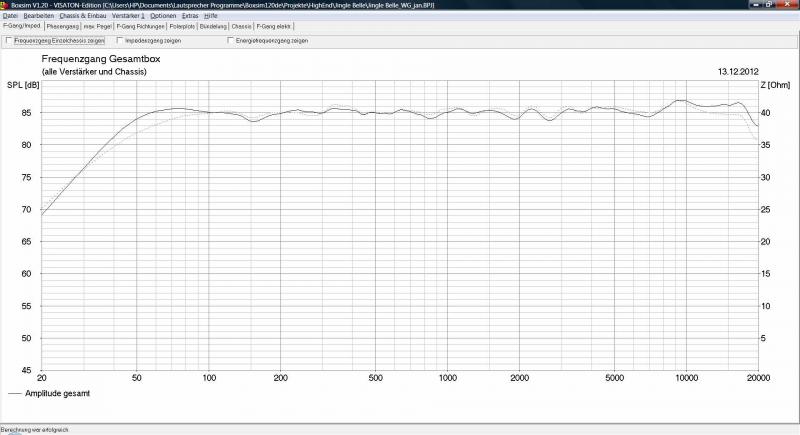Viewport: 800px width, 435px height.
Task: Switch to the F-Gang elektr. tab
Action: pos(274,26)
